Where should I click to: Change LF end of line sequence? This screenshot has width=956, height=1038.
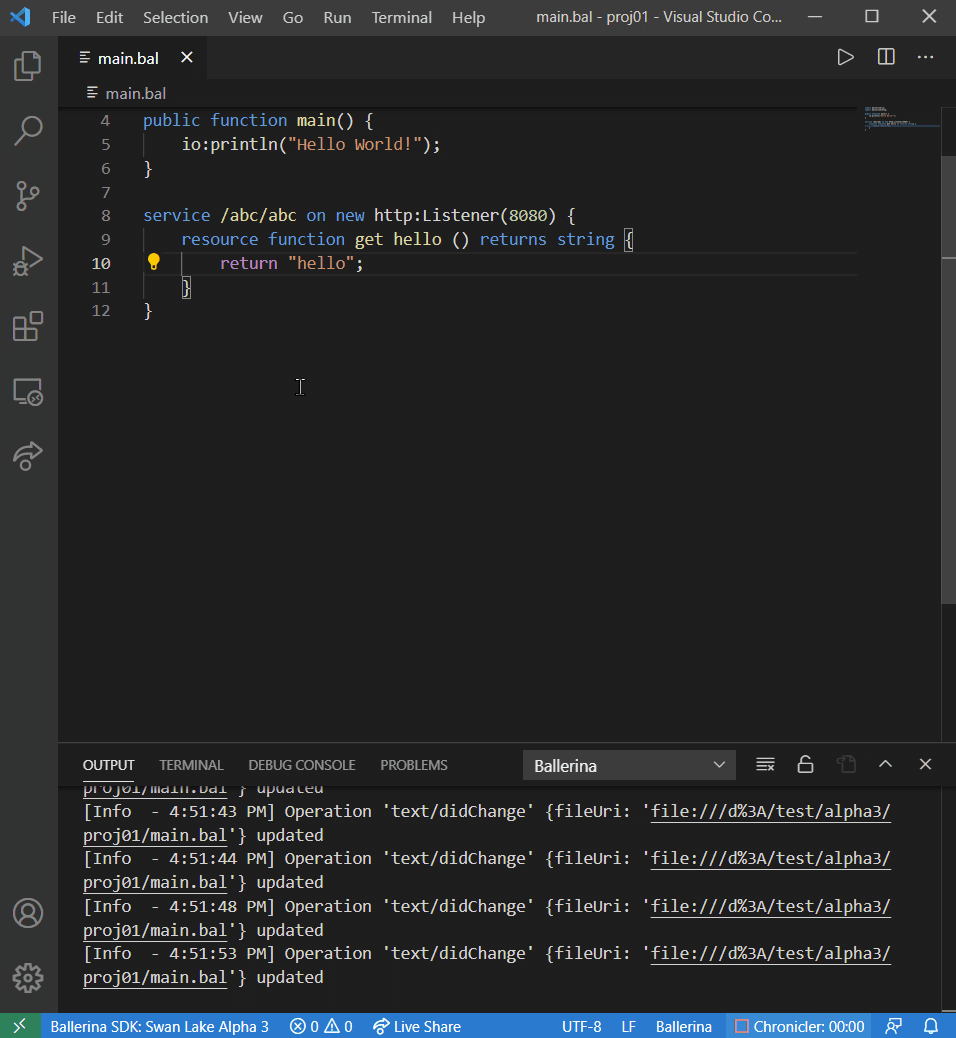[x=628, y=1026]
